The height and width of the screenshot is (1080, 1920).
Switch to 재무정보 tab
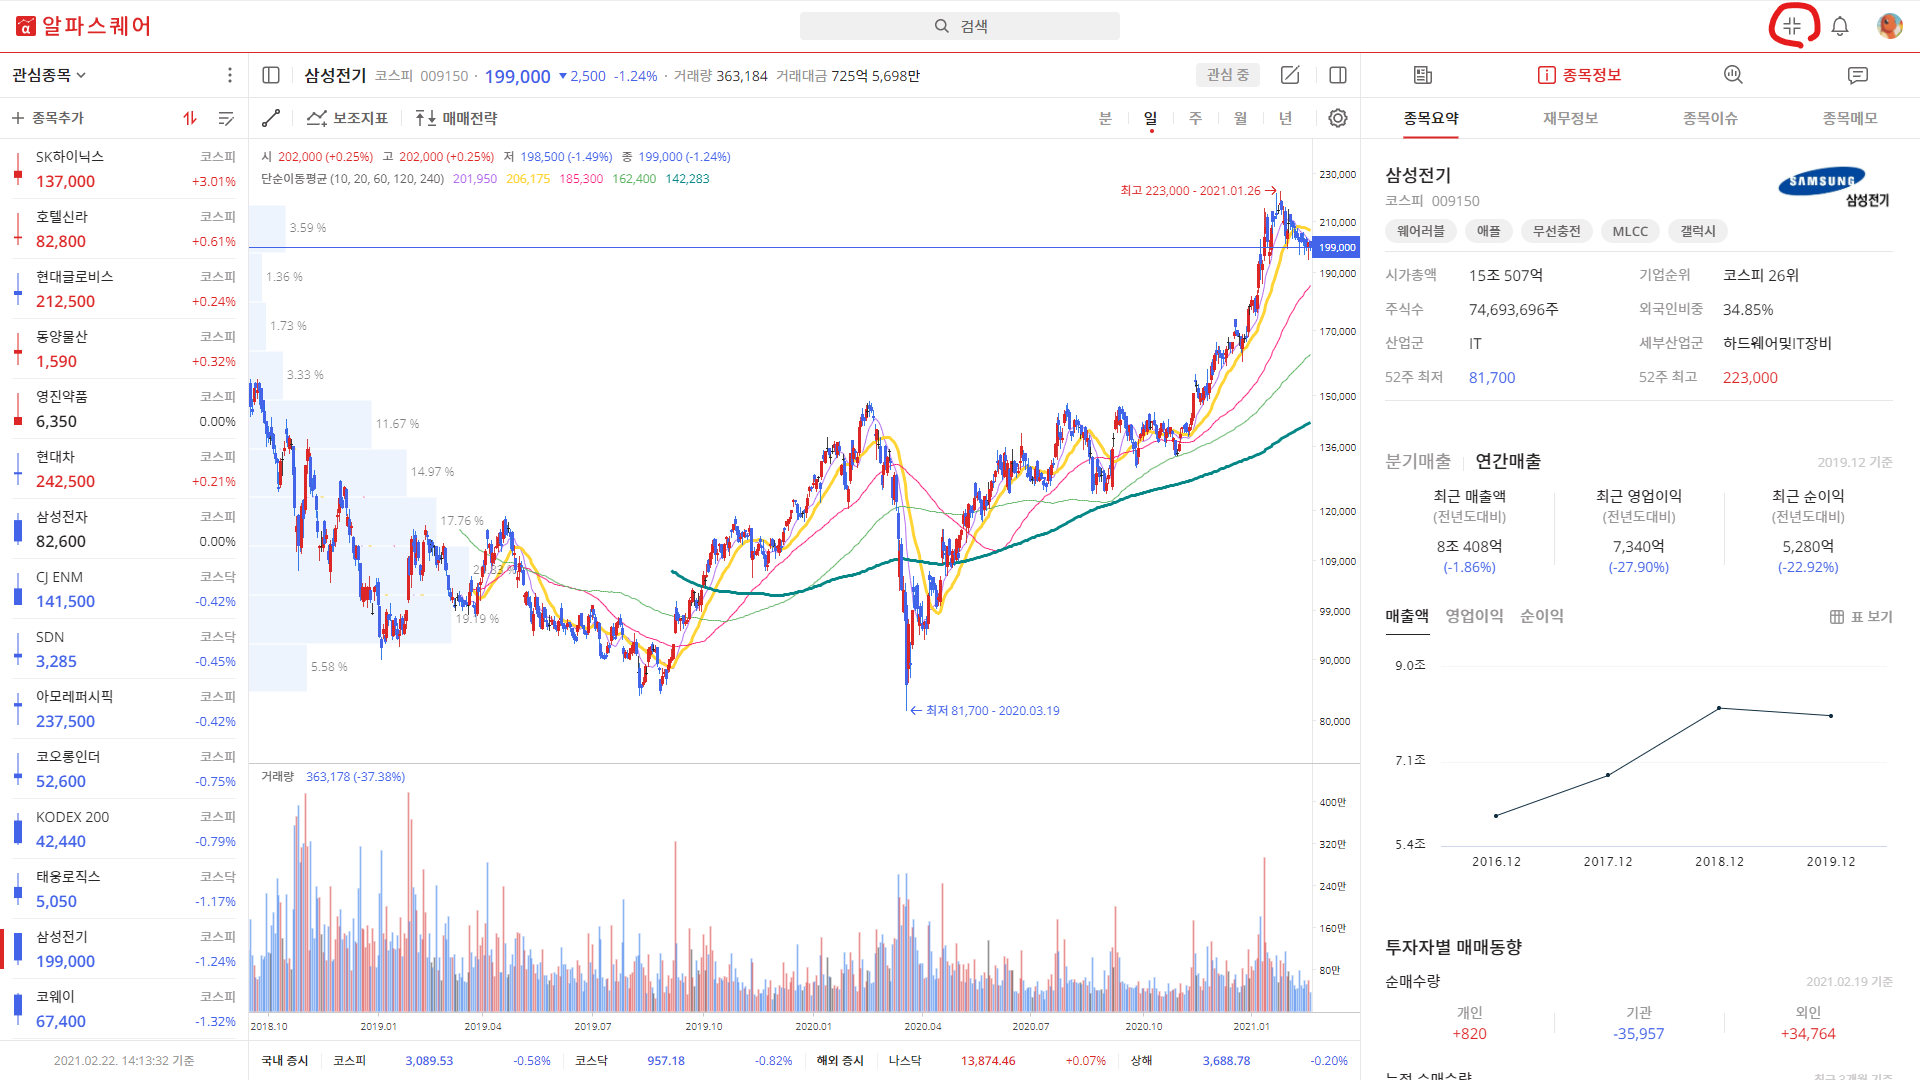click(1570, 118)
